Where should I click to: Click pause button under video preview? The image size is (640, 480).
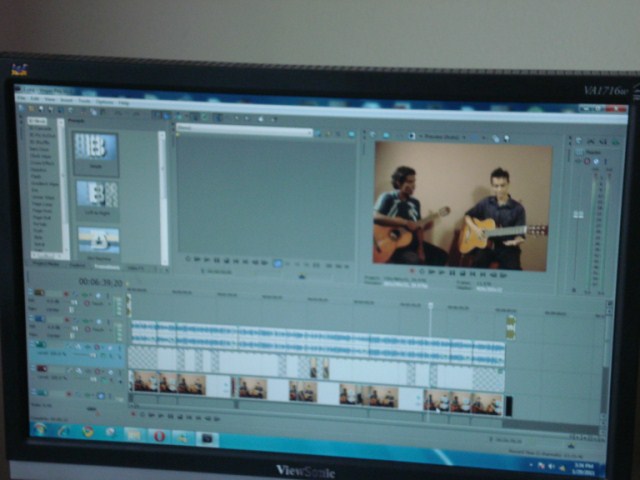pos(452,273)
